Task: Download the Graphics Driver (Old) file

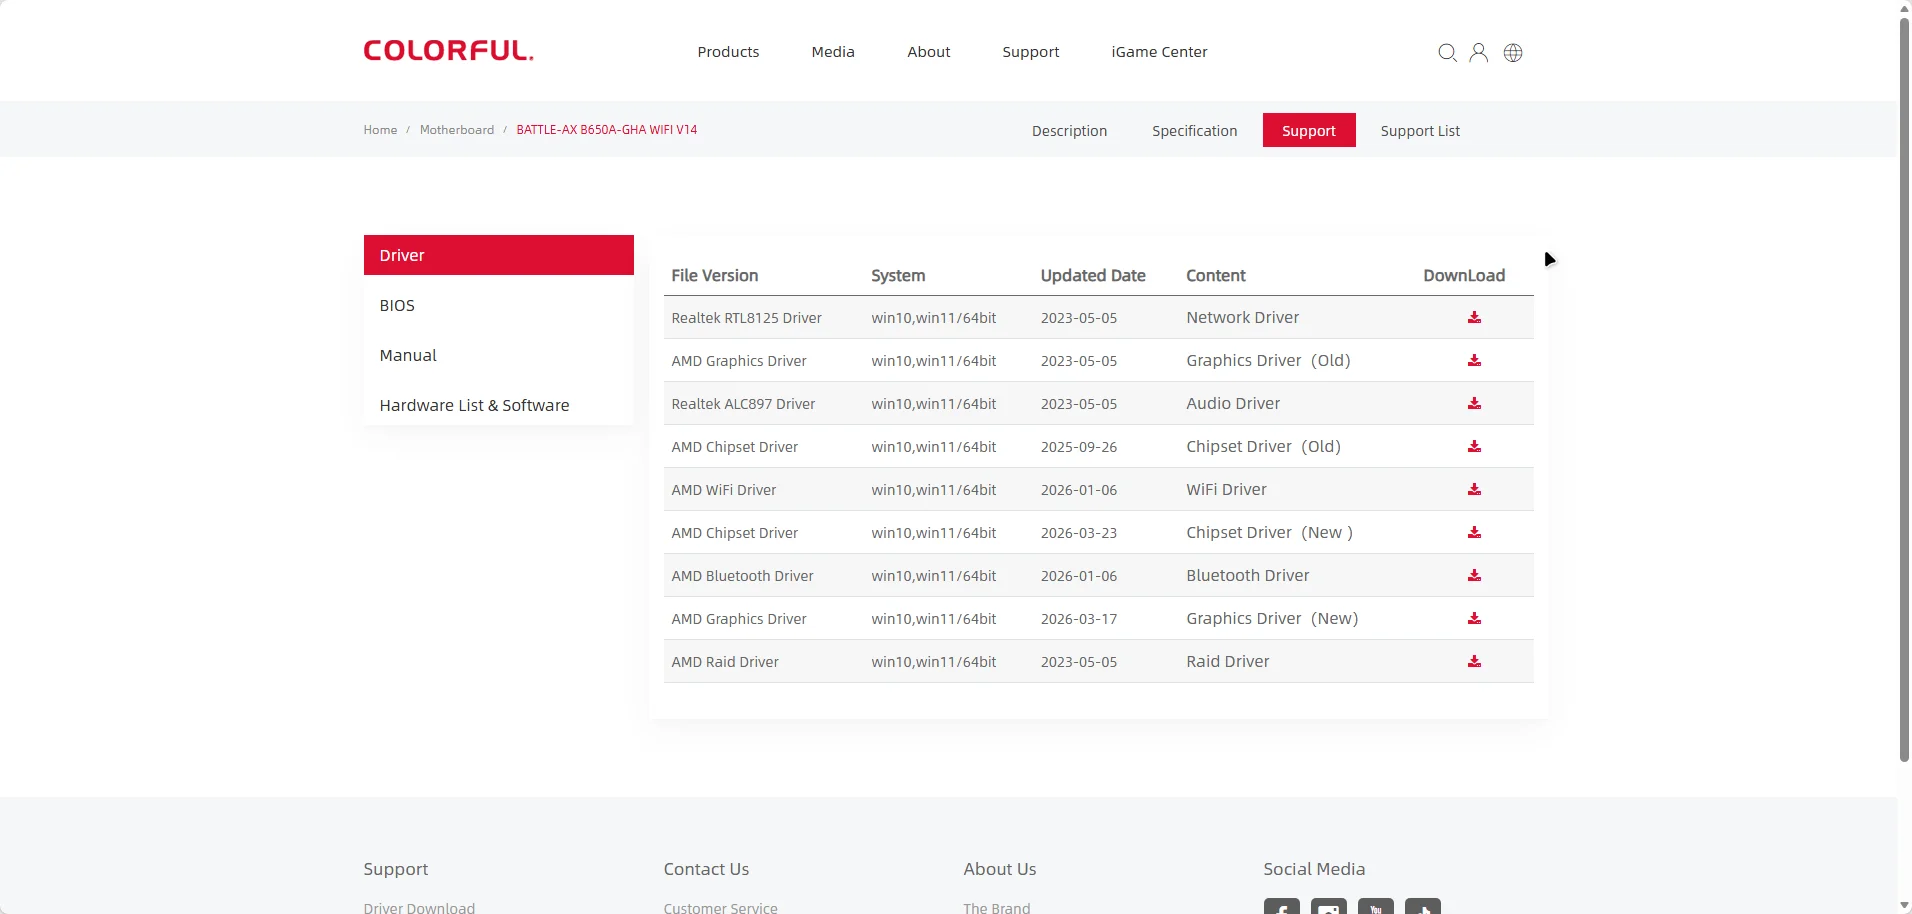Action: [1474, 361]
